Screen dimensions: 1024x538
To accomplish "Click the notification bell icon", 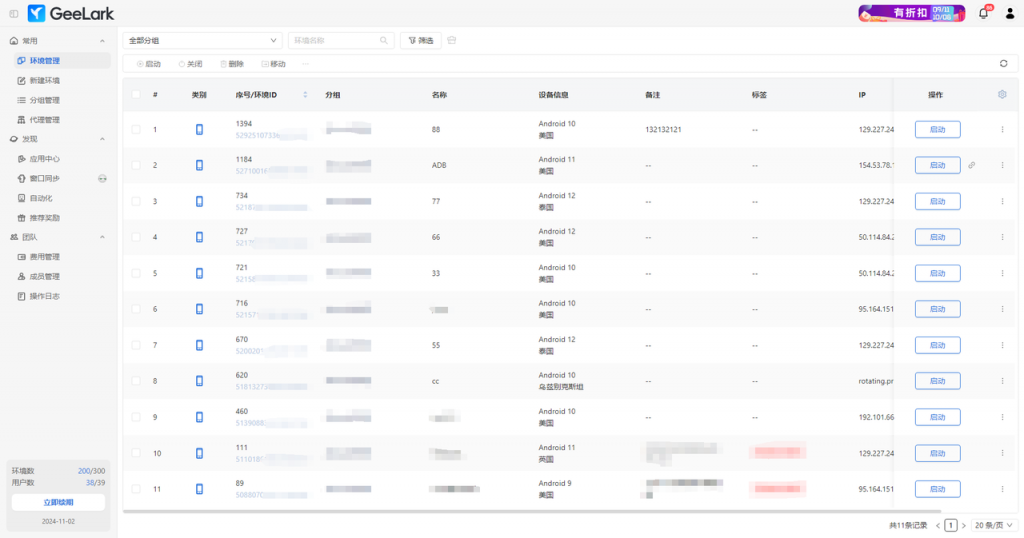I will 983,13.
